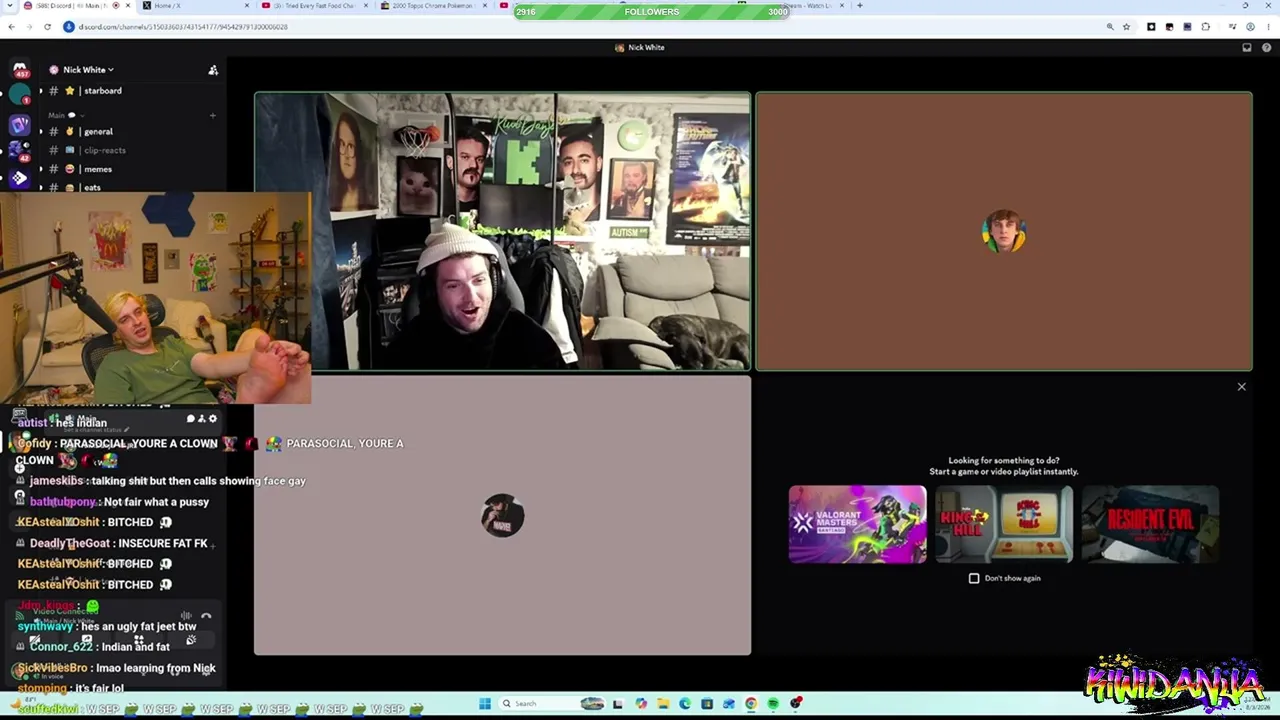Viewport: 1280px width, 720px height.
Task: Switch to 2000 Topps Chrome Pokemon tab
Action: click(433, 6)
